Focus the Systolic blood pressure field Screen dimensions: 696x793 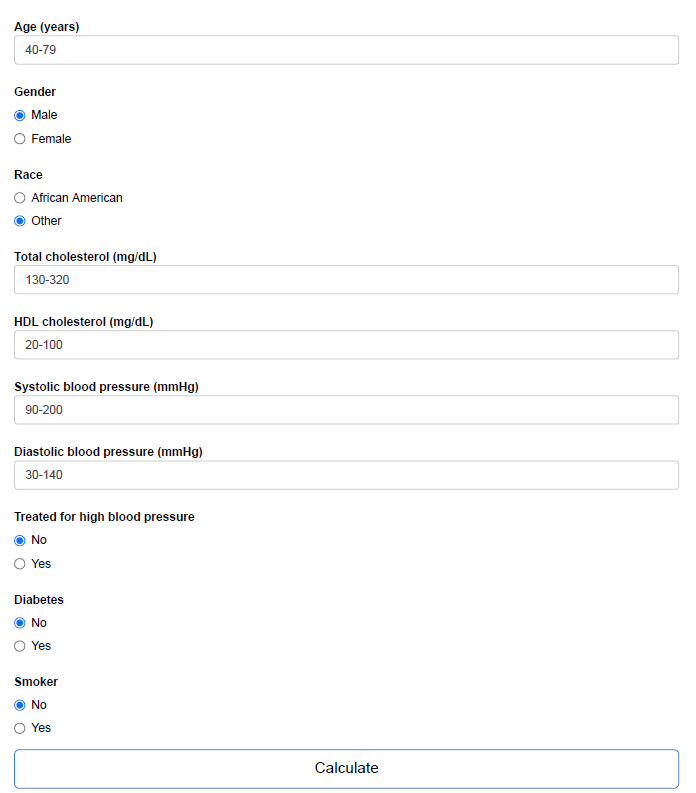pyautogui.click(x=346, y=410)
